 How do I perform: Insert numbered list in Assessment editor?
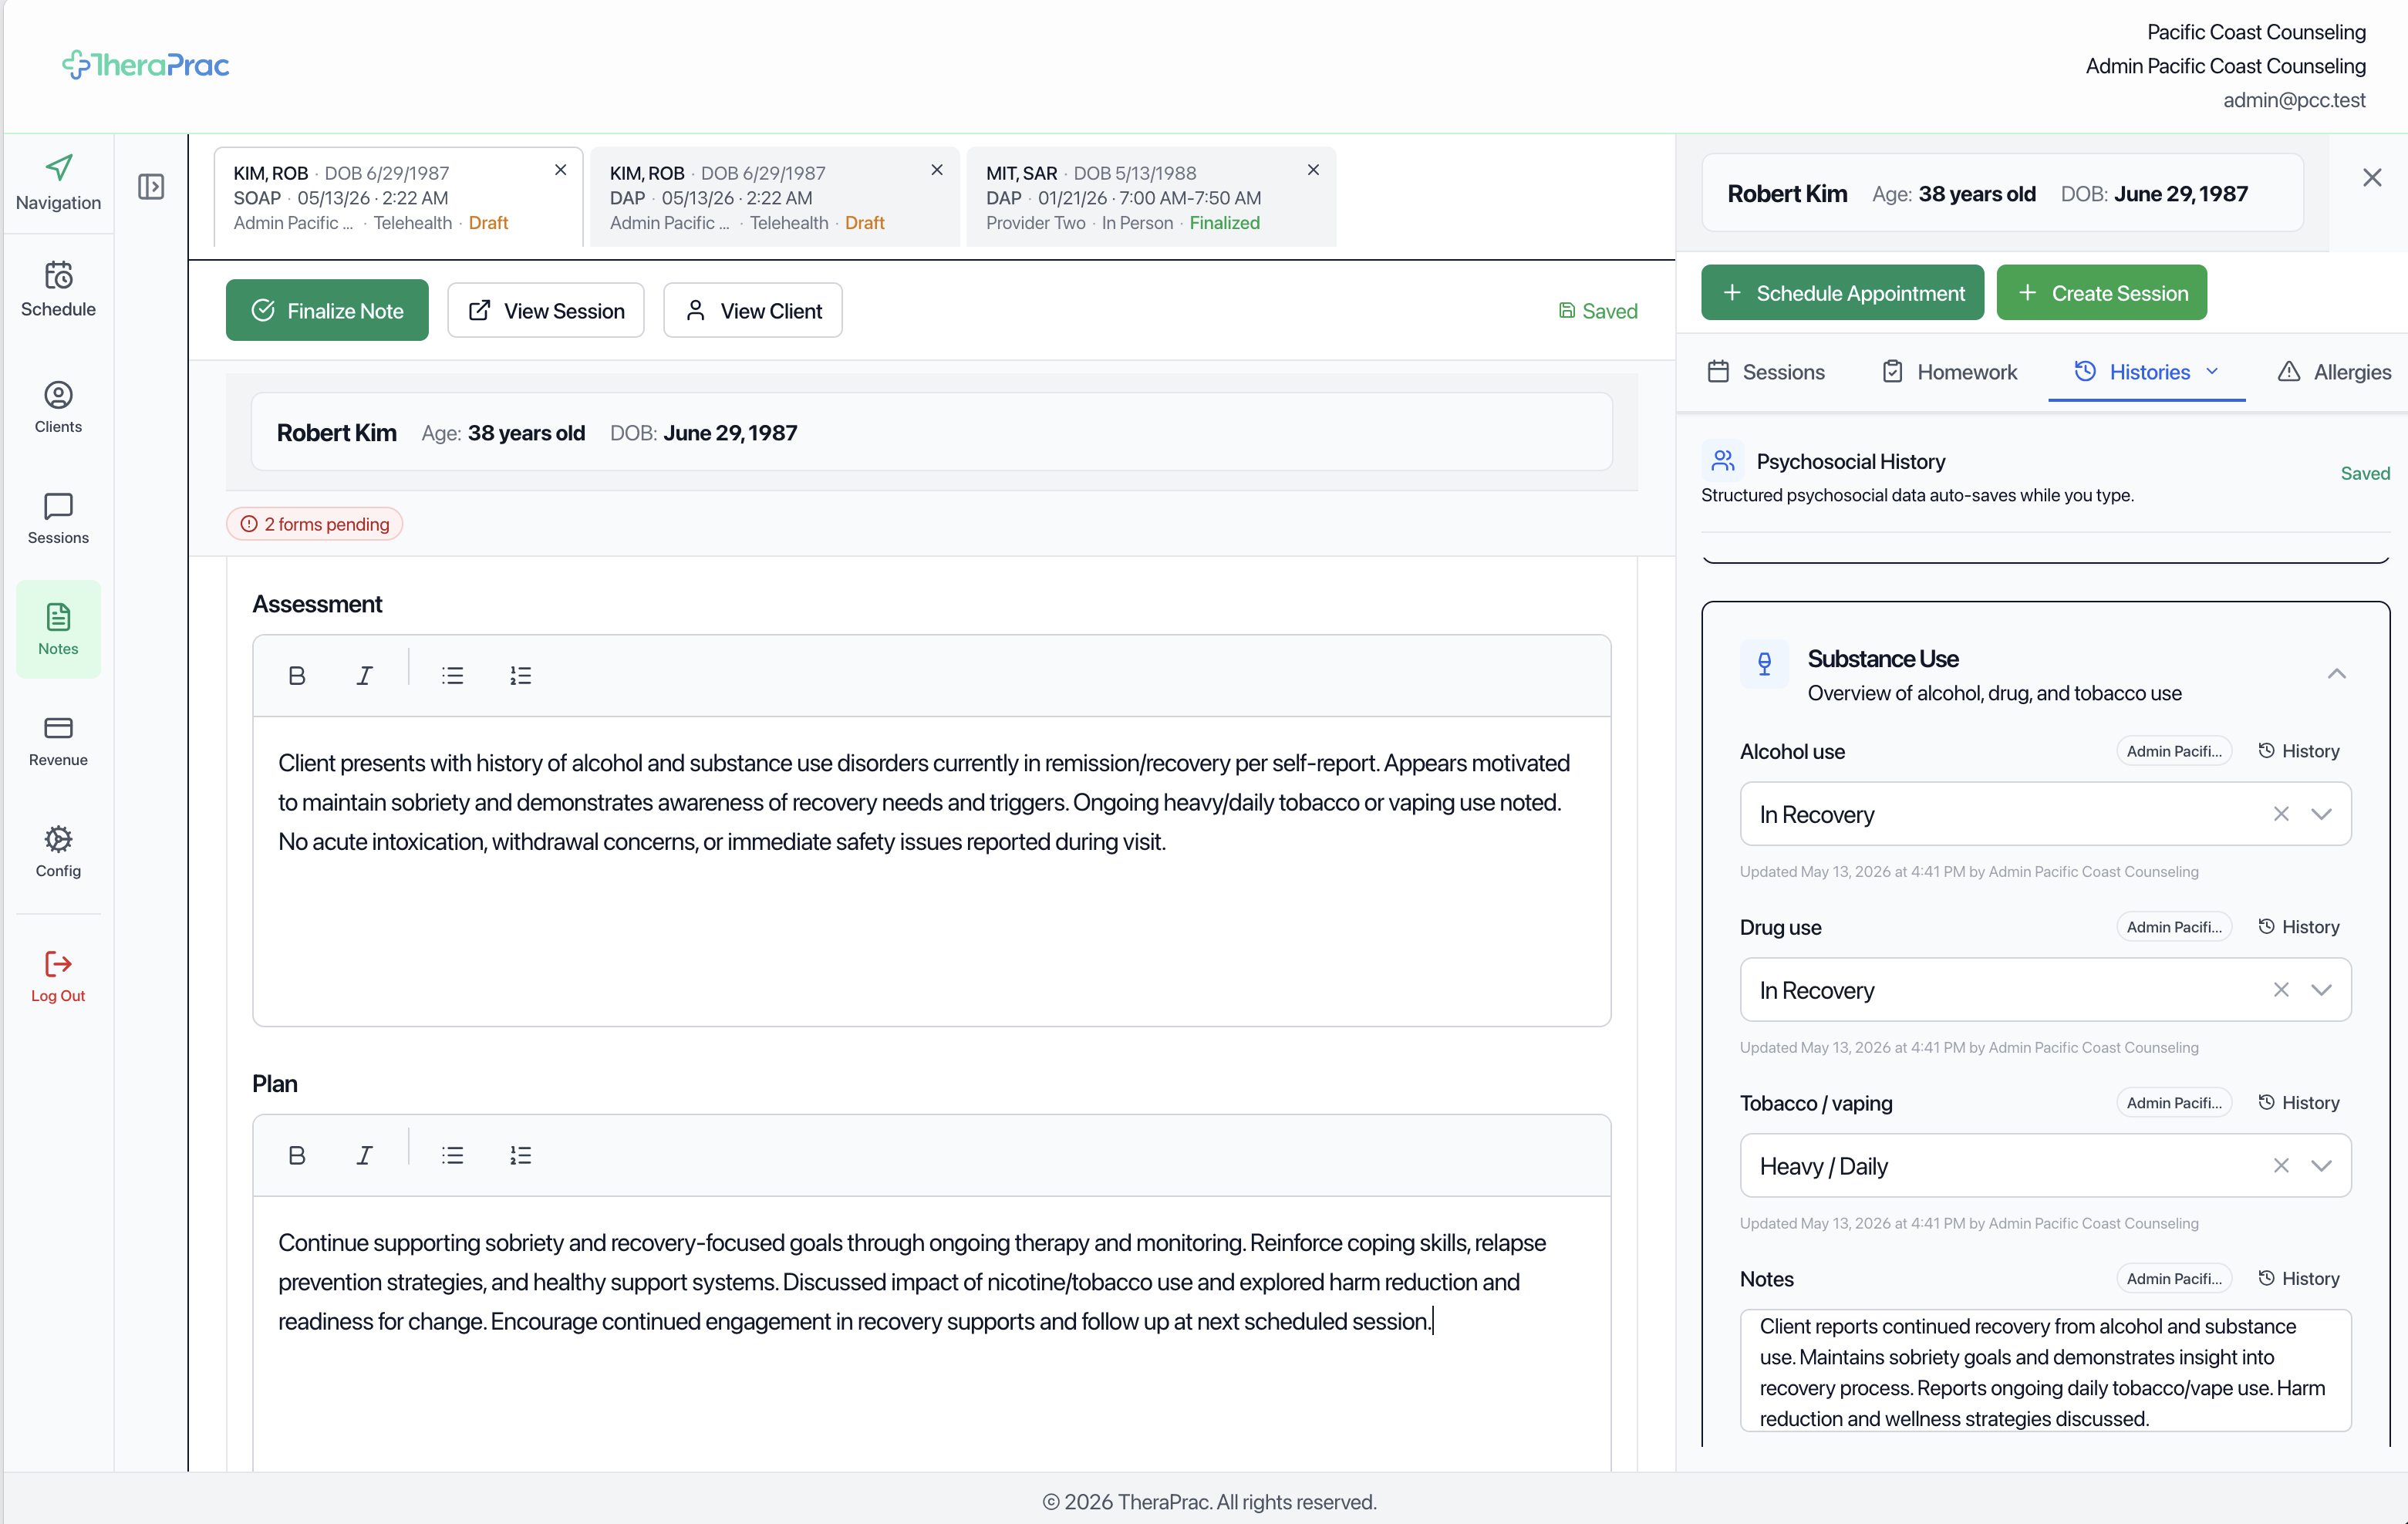tap(521, 676)
